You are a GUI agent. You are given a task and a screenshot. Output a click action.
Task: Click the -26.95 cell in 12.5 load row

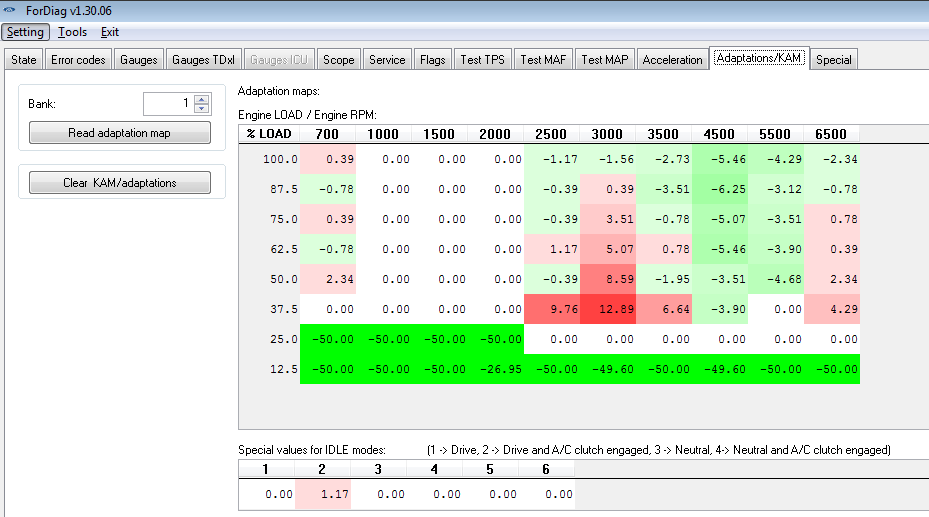(495, 369)
